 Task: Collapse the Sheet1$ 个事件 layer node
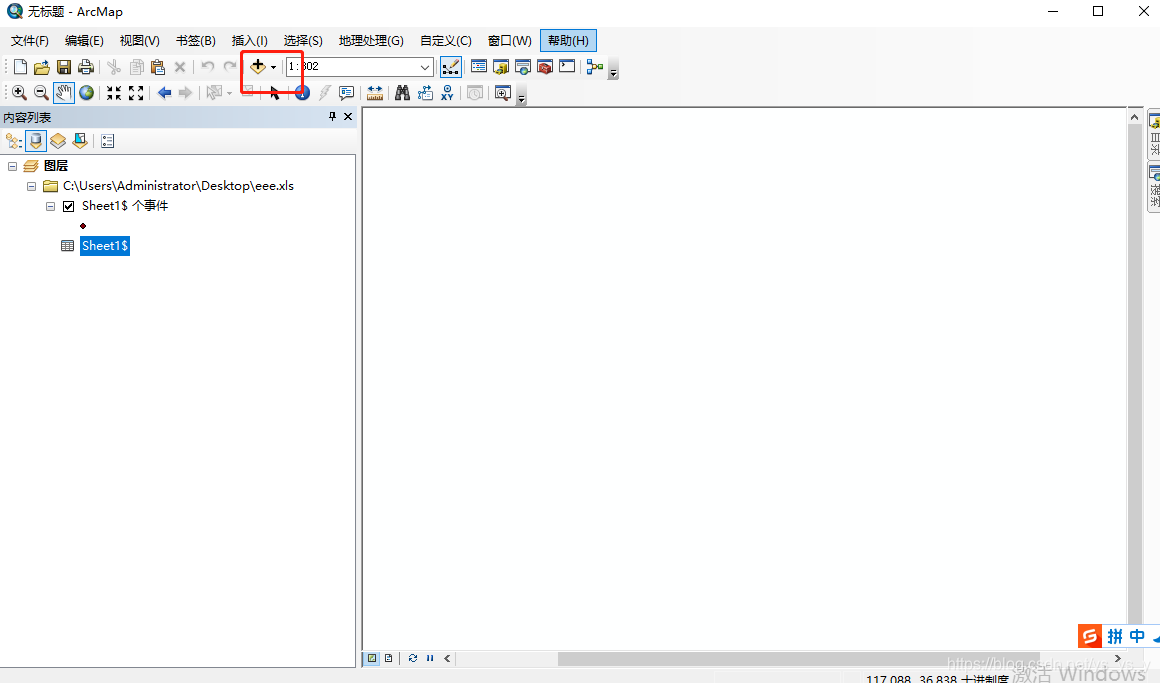(50, 206)
